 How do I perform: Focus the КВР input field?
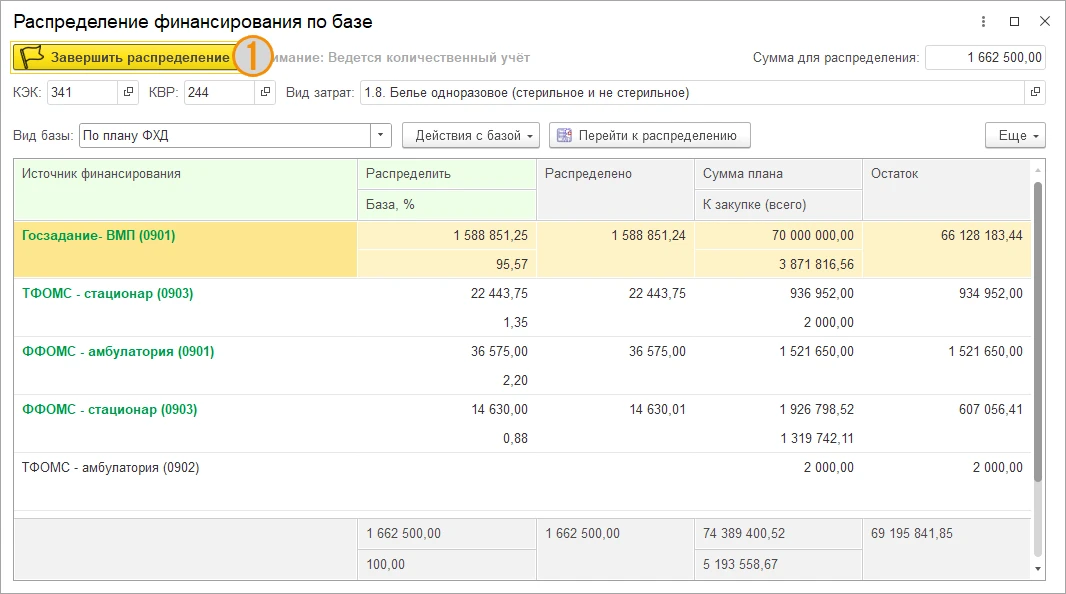click(x=219, y=92)
